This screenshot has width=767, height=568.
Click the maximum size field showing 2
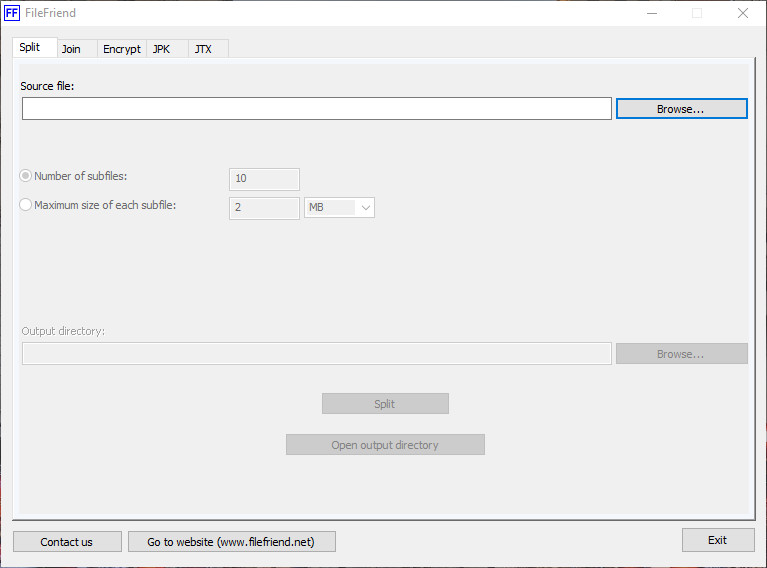[264, 208]
